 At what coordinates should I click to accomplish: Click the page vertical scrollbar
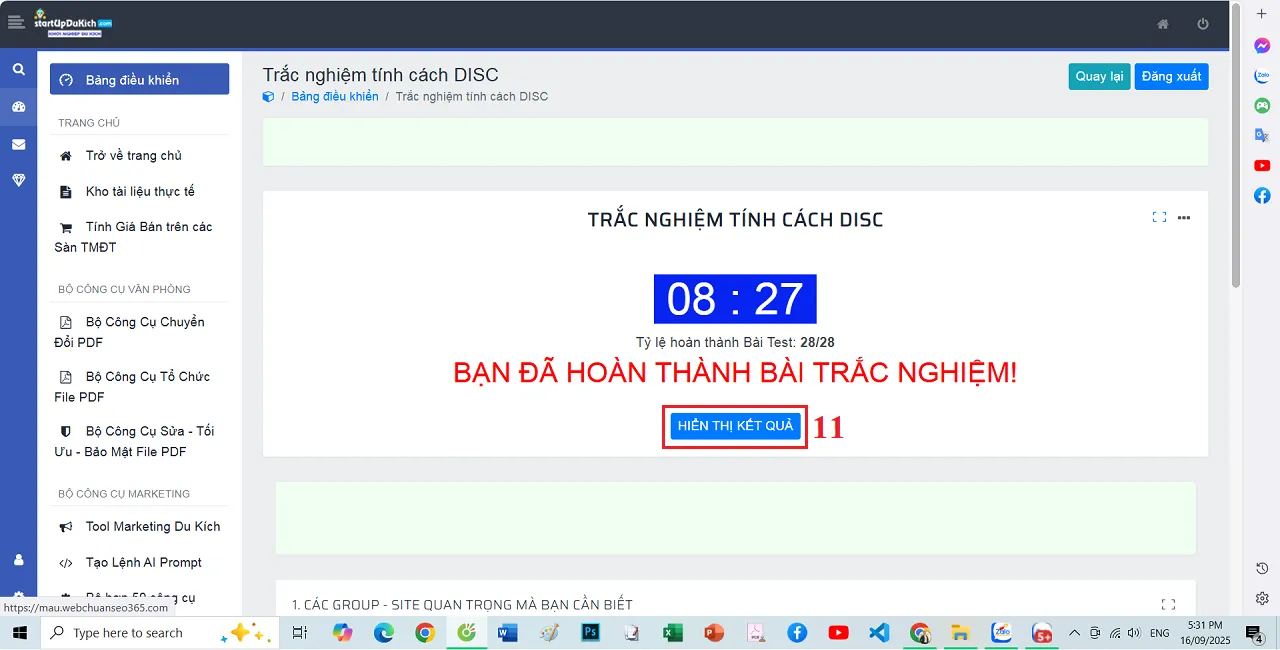tap(1236, 145)
